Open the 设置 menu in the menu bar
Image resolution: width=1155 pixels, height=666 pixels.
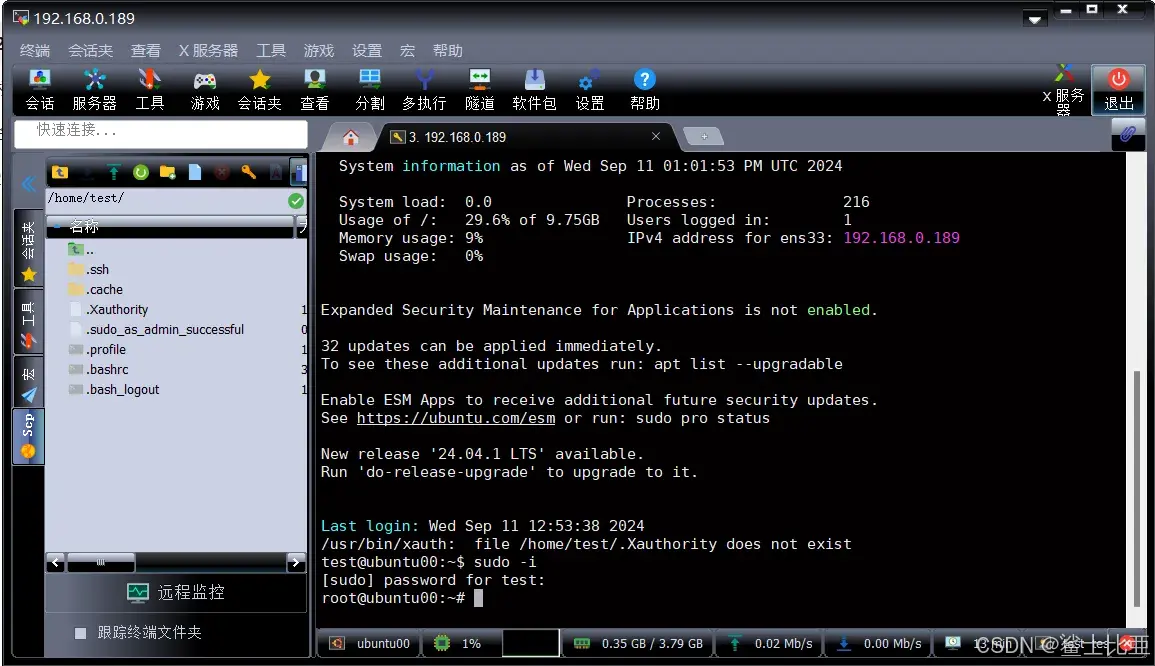pos(367,50)
